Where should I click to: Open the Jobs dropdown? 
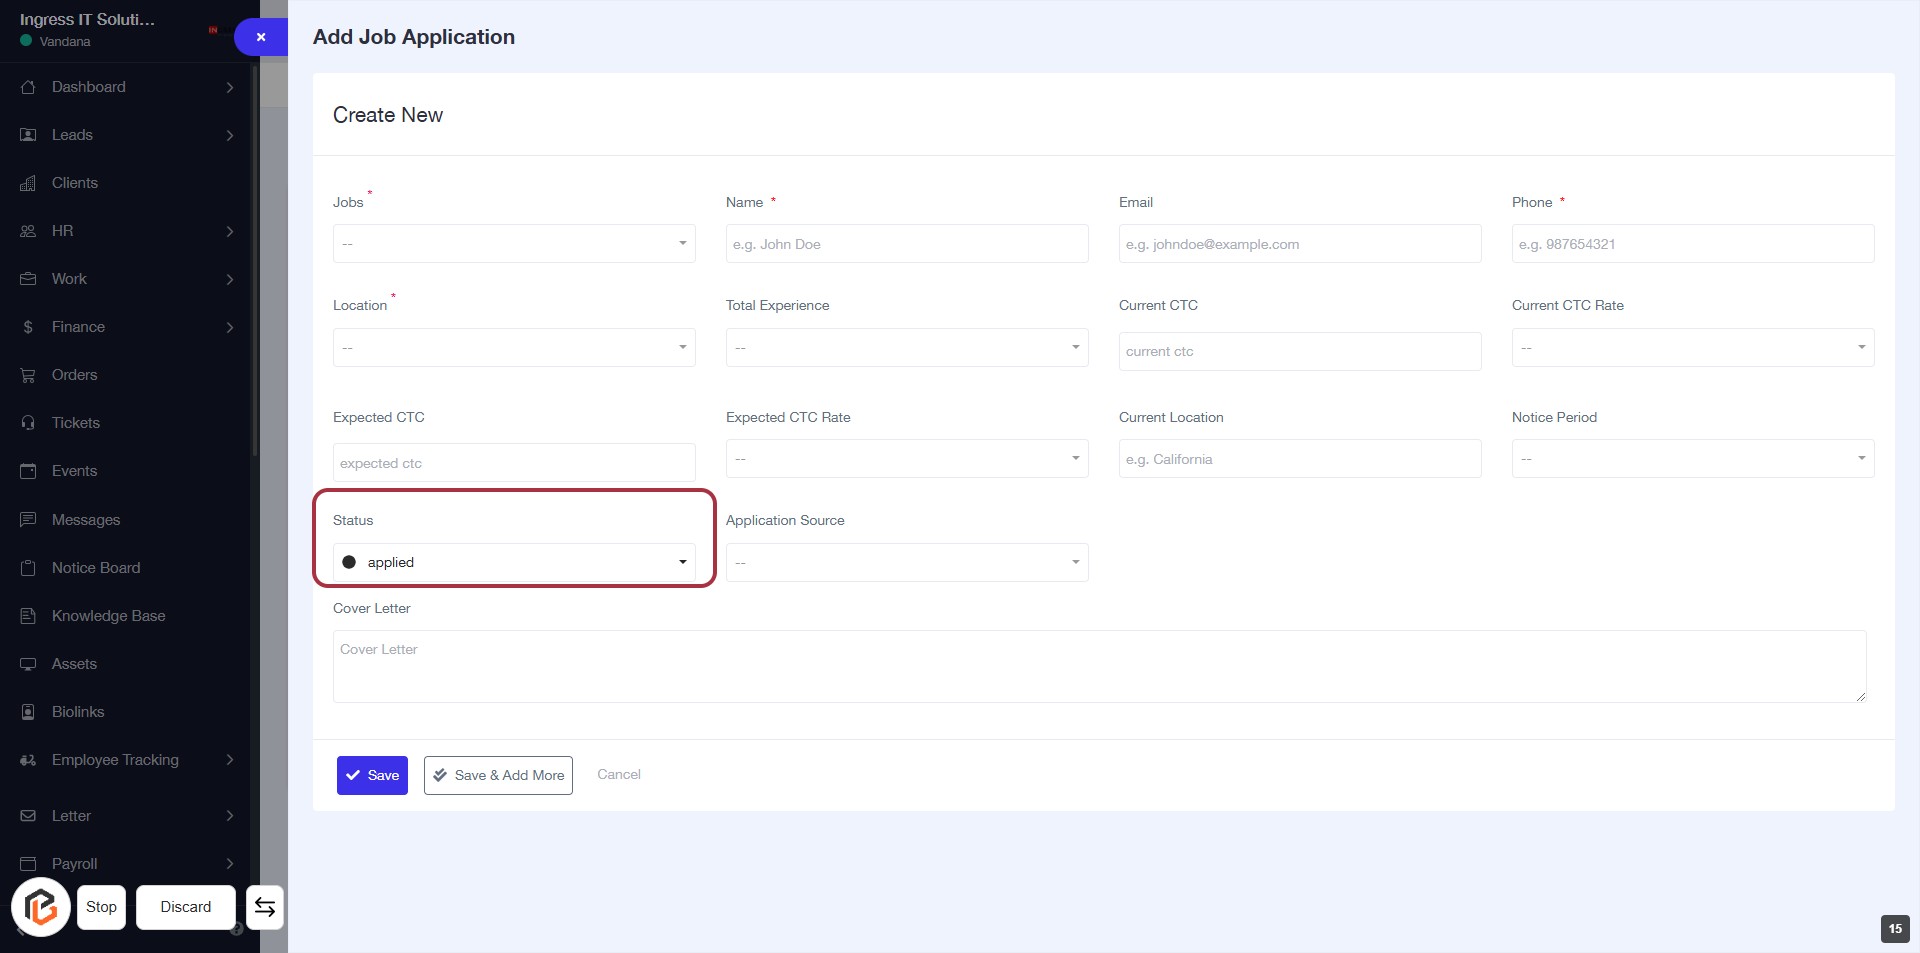514,244
